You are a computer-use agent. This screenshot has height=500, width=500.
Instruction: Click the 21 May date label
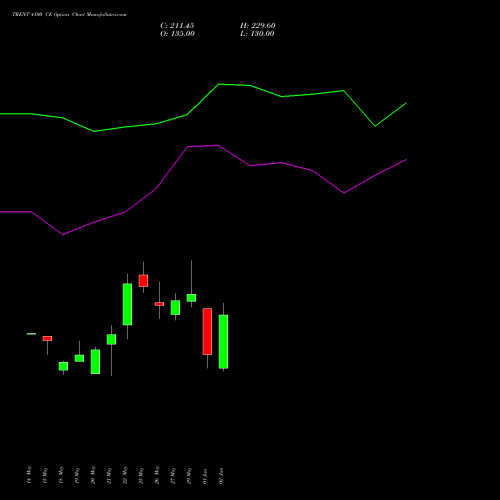pos(109,475)
